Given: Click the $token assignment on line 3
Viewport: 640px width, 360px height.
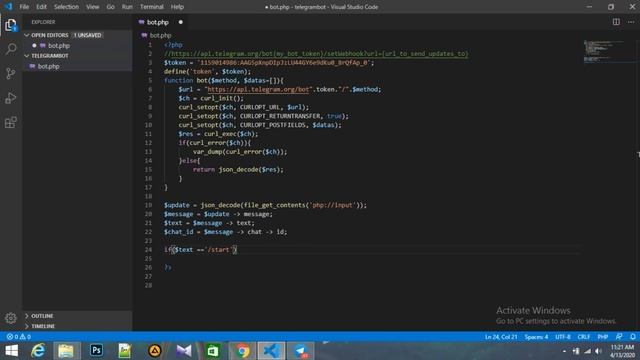Looking at the screenshot, I should coord(269,63).
